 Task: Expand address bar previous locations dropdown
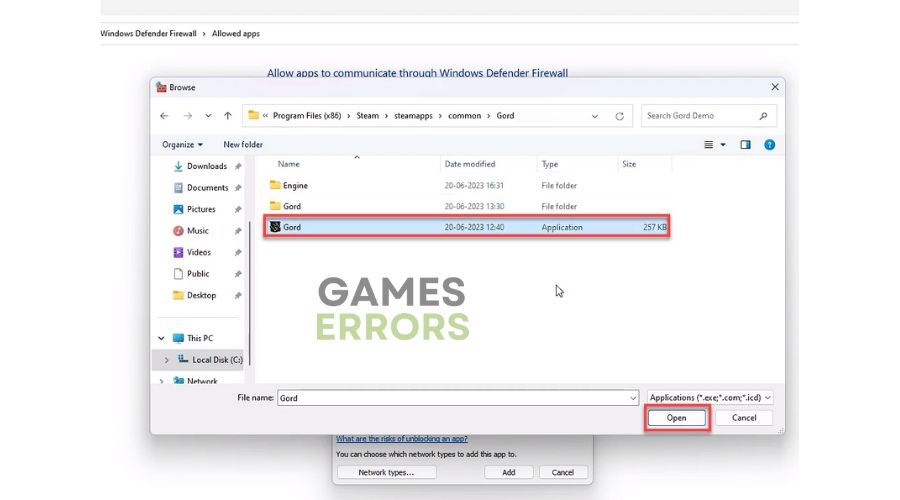pos(595,116)
